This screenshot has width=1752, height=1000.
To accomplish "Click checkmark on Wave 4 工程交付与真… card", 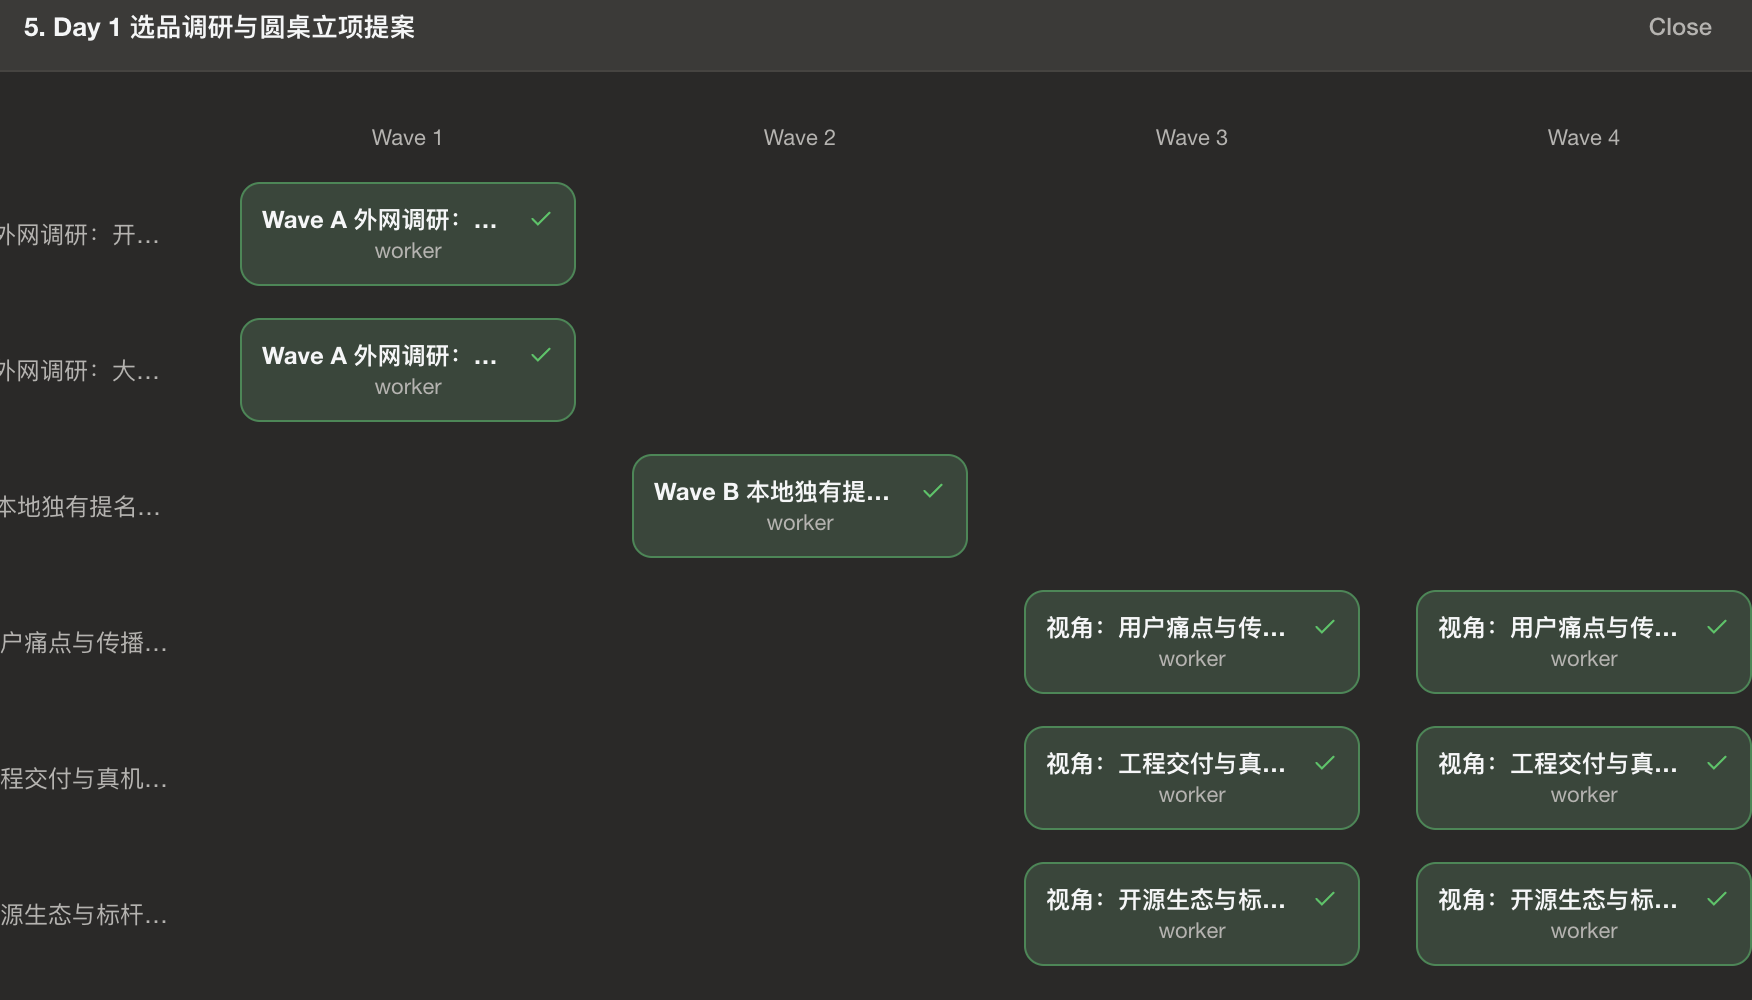I will pyautogui.click(x=1717, y=763).
